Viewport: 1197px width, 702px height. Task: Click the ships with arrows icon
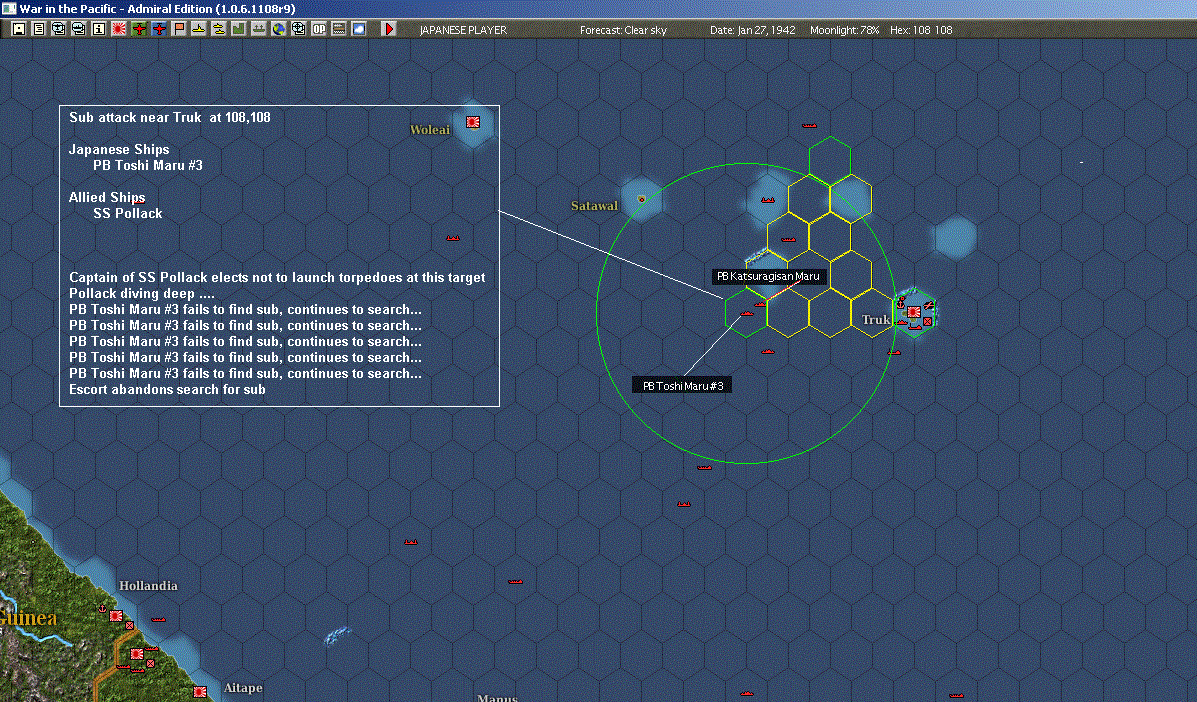tap(259, 29)
